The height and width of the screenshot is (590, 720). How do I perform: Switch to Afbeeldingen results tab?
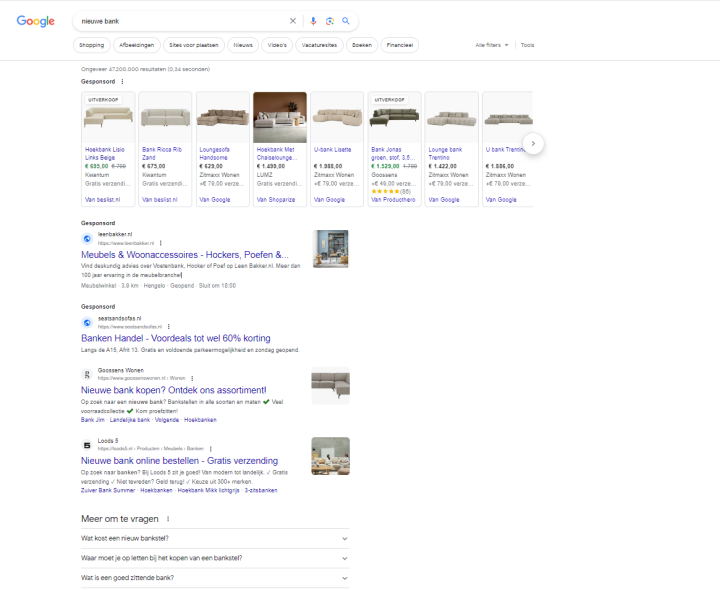136,45
